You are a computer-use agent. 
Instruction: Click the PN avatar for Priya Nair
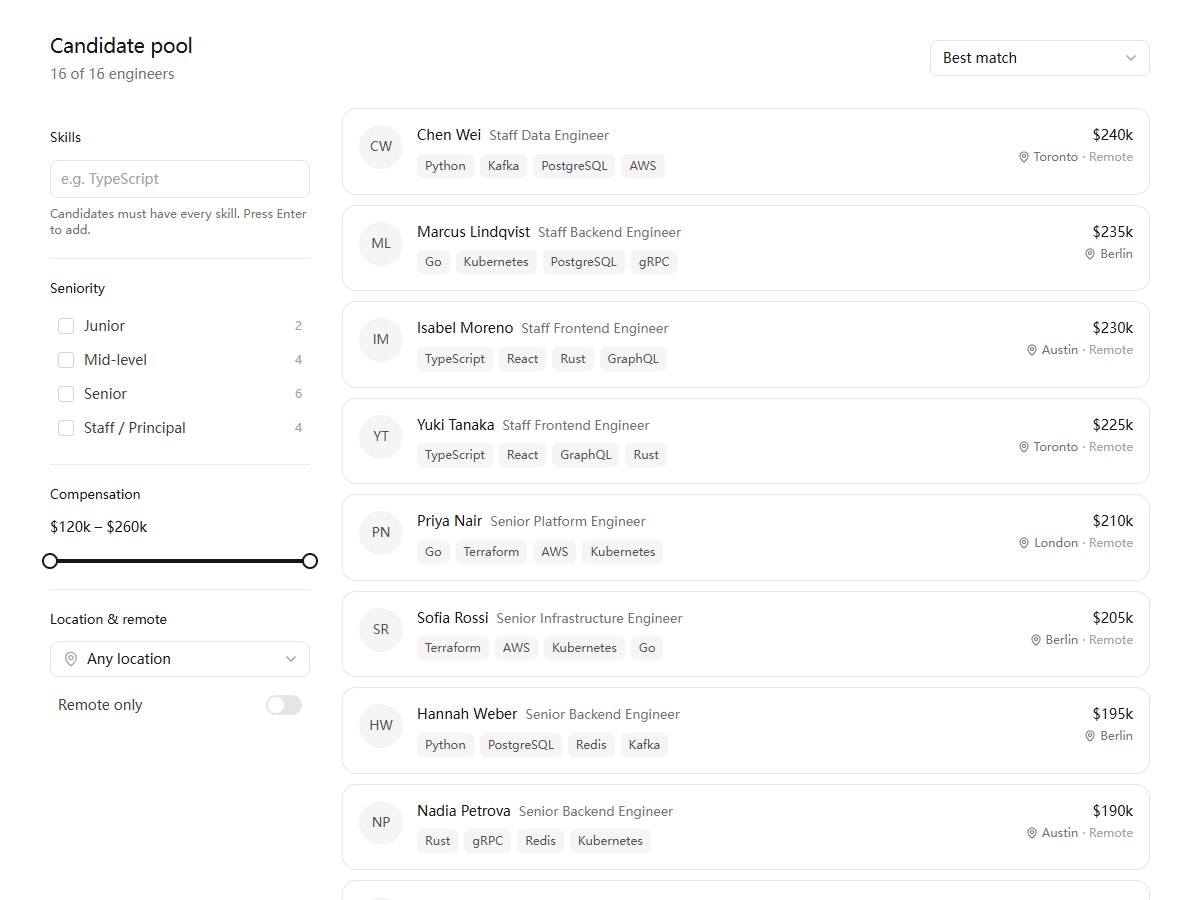(381, 532)
